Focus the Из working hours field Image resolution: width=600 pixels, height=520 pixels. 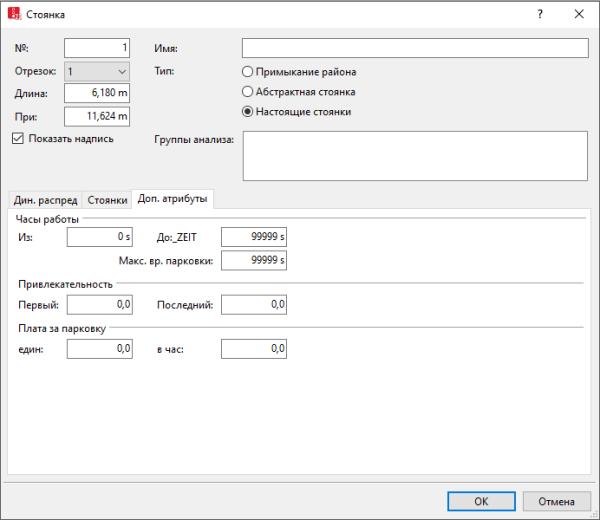pos(100,237)
